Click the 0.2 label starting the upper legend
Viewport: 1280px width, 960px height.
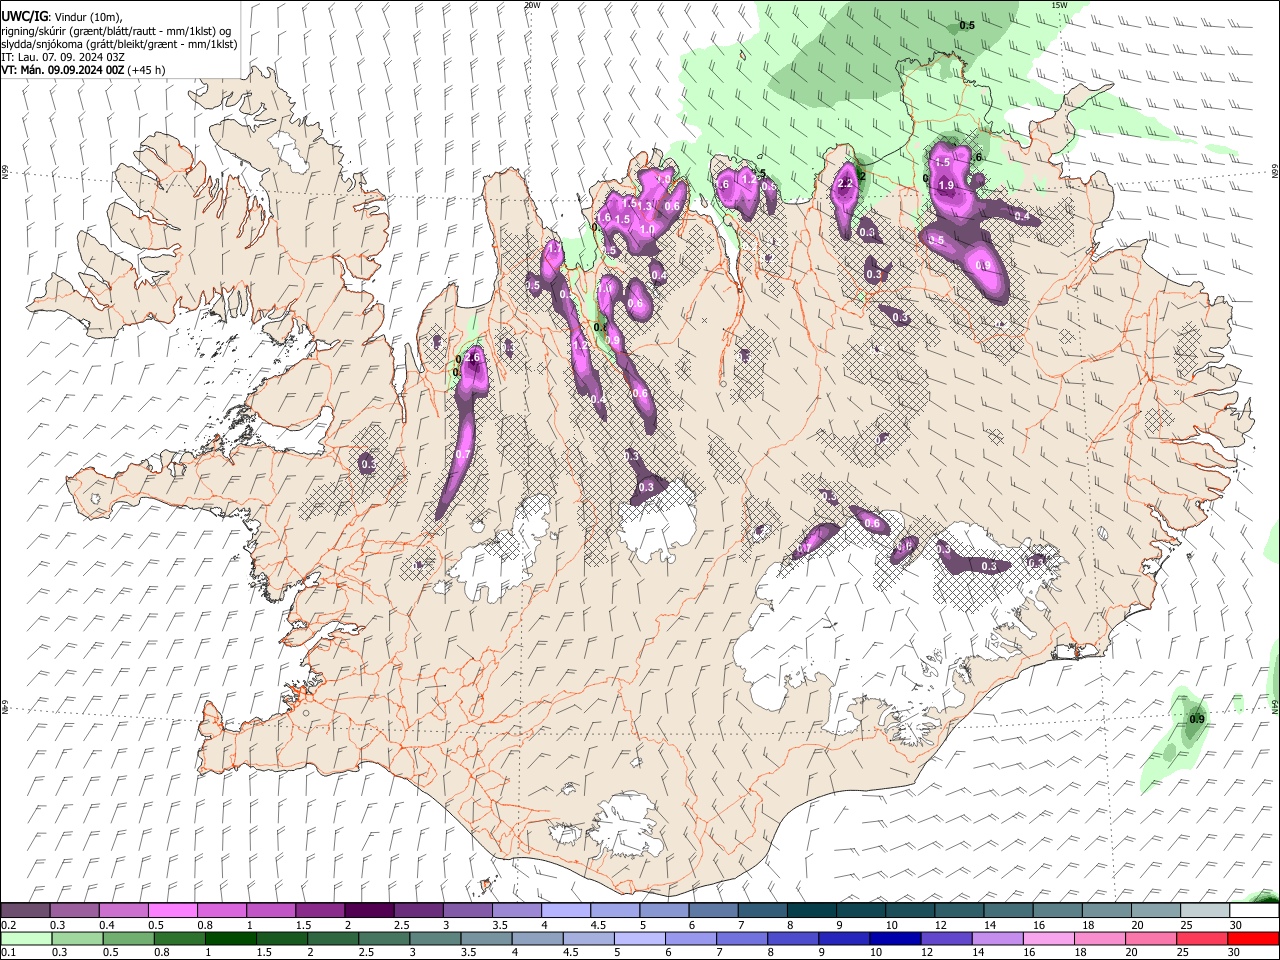[x=8, y=925]
